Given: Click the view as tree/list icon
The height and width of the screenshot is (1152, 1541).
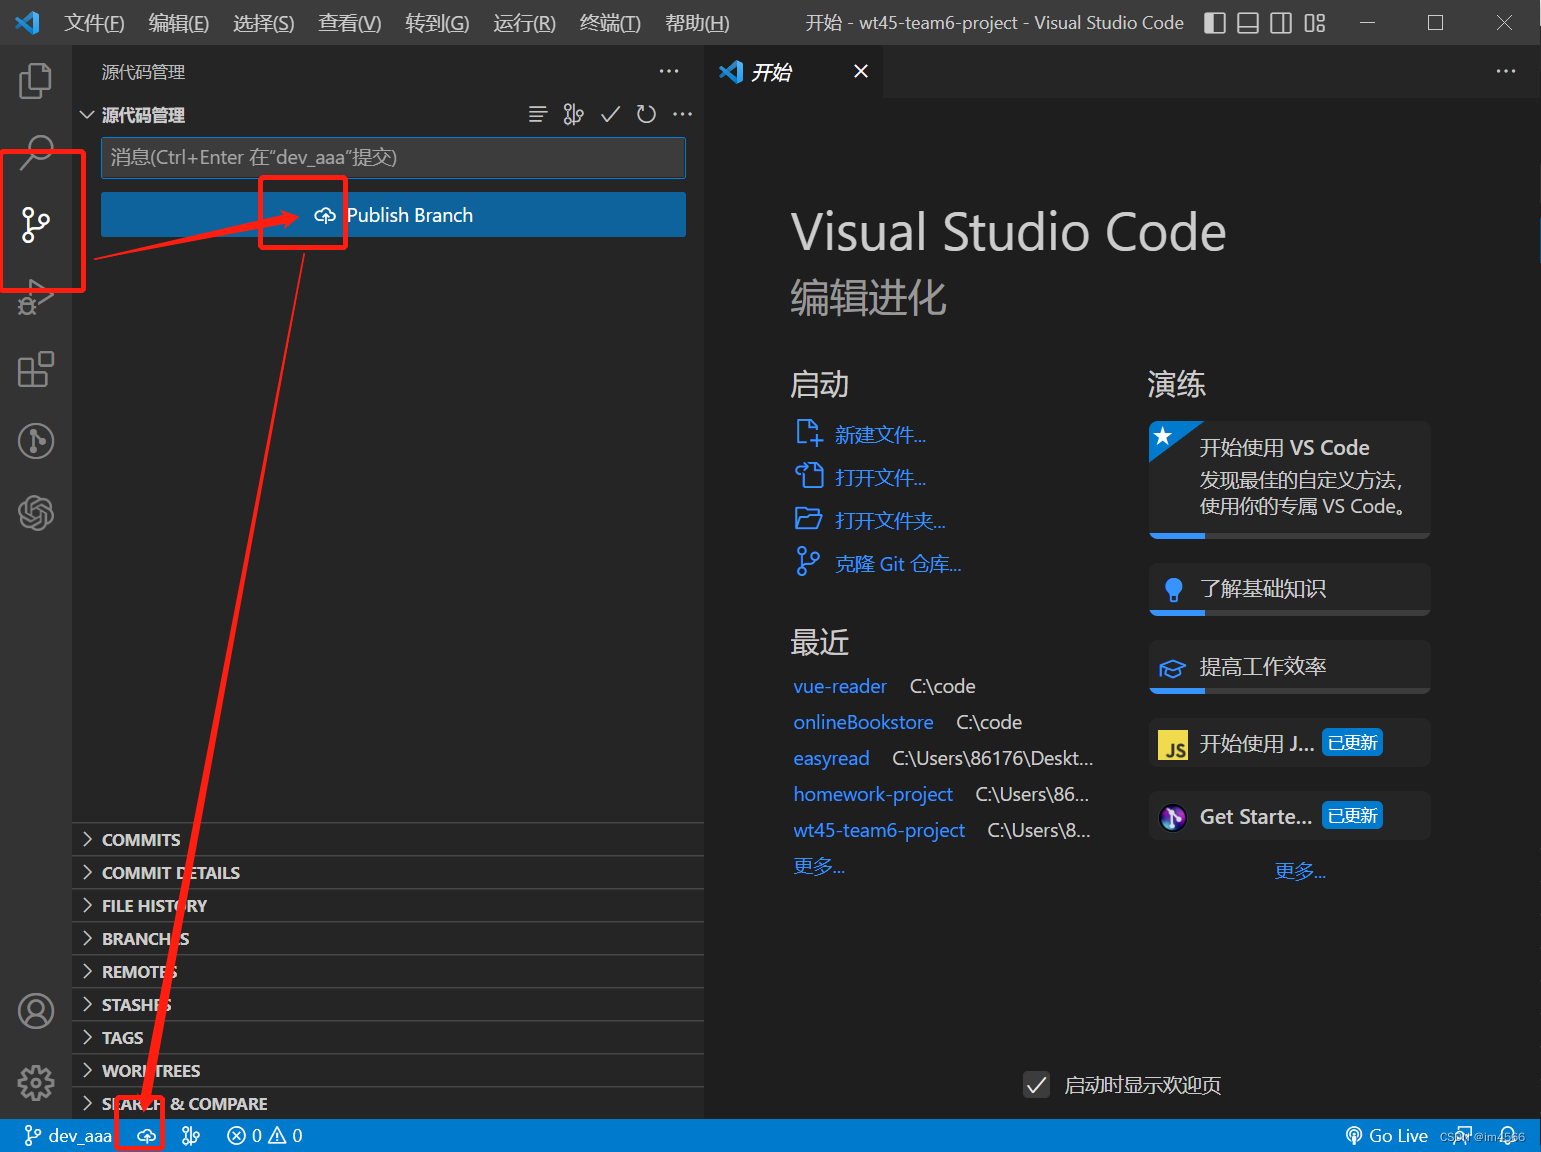Looking at the screenshot, I should tap(538, 115).
